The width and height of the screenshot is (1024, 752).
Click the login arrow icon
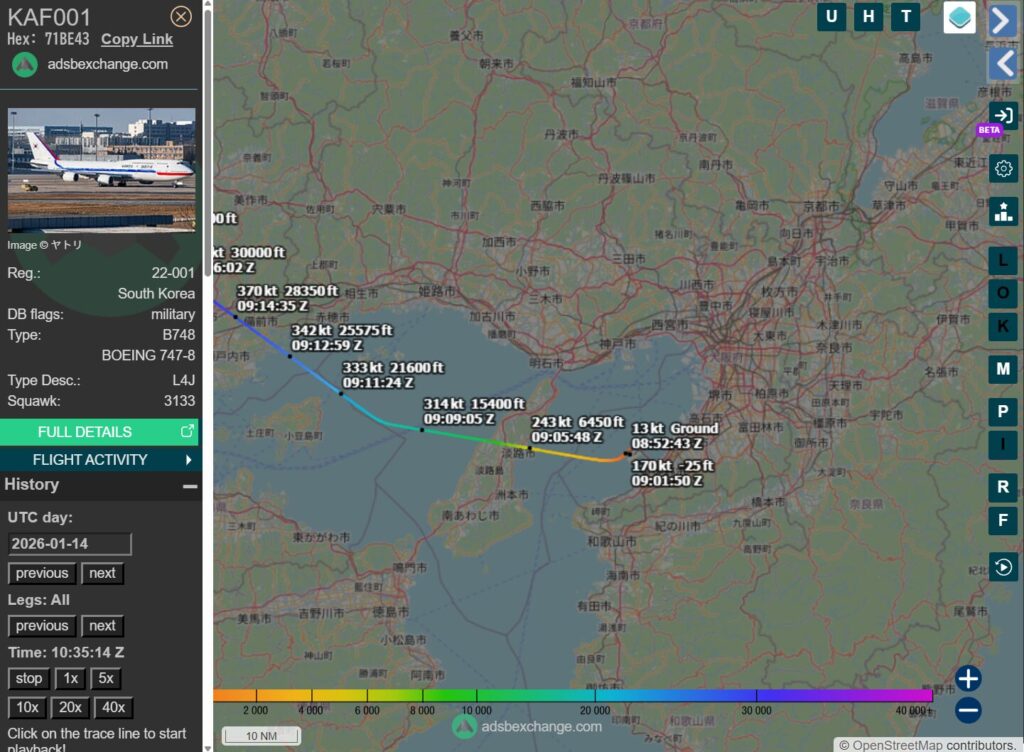click(x=1003, y=116)
